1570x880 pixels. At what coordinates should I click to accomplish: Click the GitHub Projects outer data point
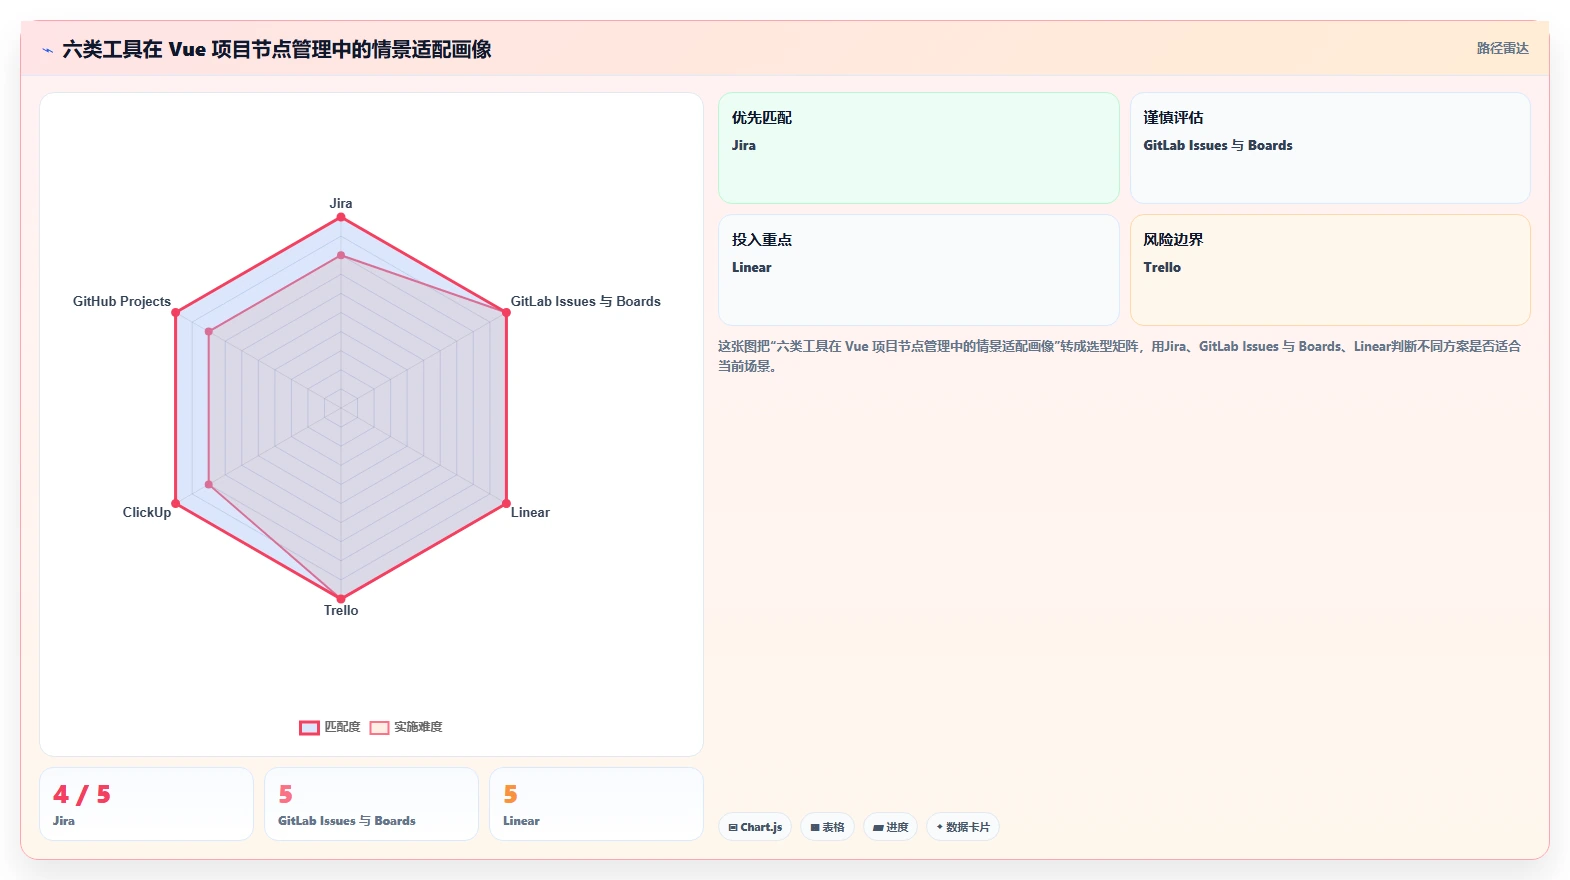pos(176,312)
